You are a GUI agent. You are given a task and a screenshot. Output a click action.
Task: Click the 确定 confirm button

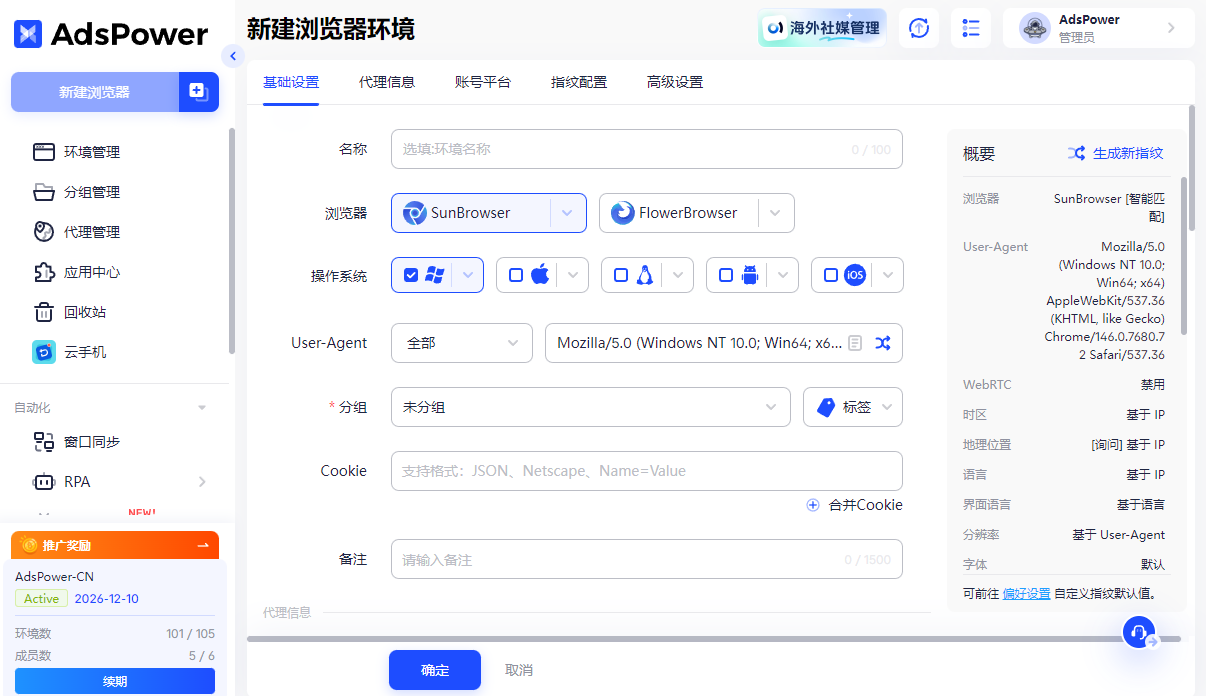(435, 670)
